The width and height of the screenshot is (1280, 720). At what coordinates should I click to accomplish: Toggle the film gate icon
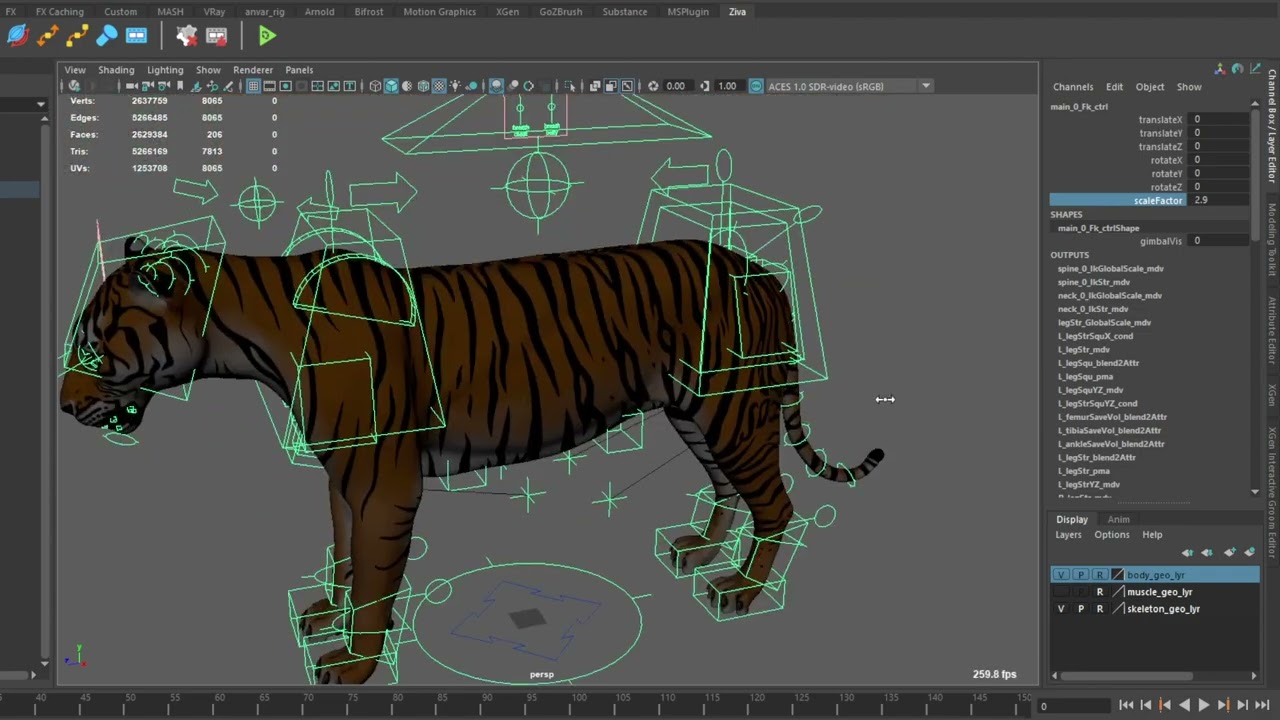pyautogui.click(x=270, y=86)
